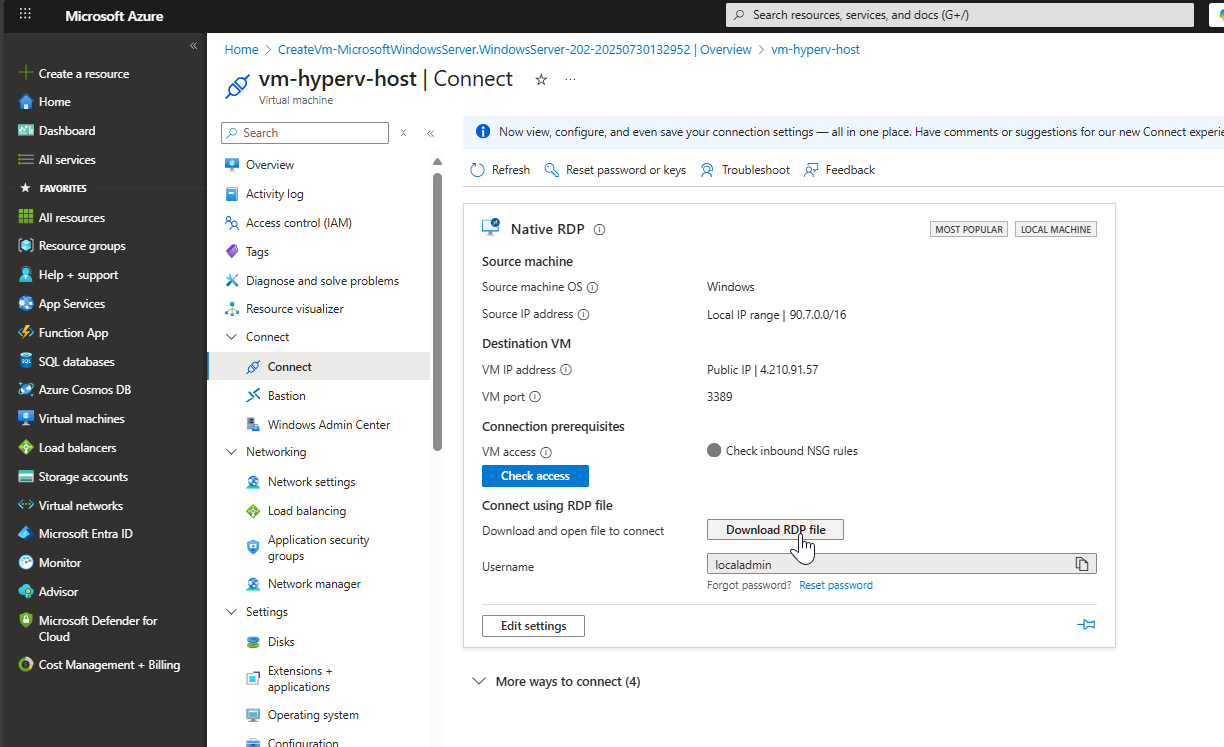Copy the localadmin username to clipboard
Viewport: 1224px width, 747px height.
click(x=1082, y=564)
